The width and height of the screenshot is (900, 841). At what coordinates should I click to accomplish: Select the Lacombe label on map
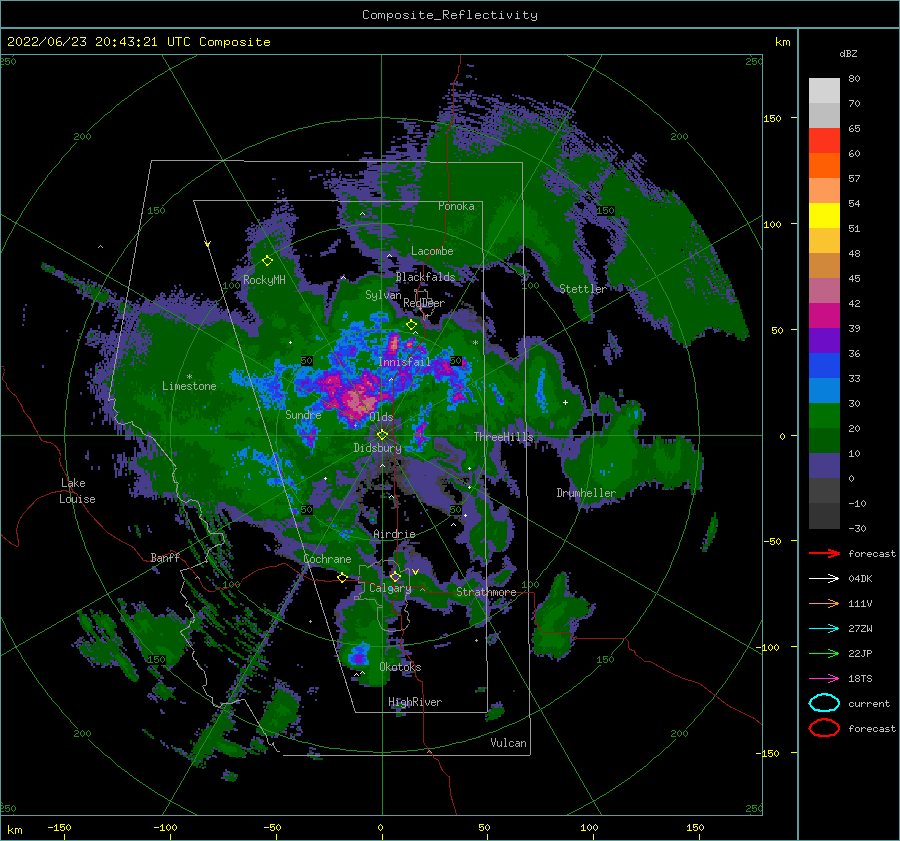pyautogui.click(x=432, y=251)
